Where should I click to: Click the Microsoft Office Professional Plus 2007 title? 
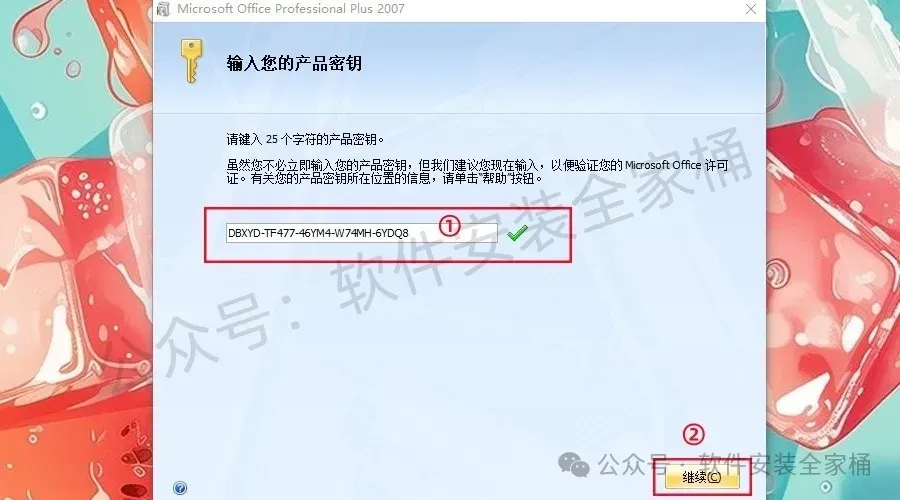(291, 9)
